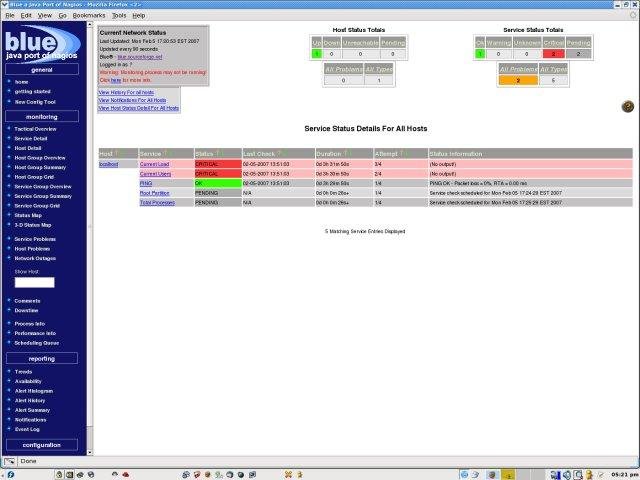
Task: Open Host Group Grid
Action: click(34, 177)
